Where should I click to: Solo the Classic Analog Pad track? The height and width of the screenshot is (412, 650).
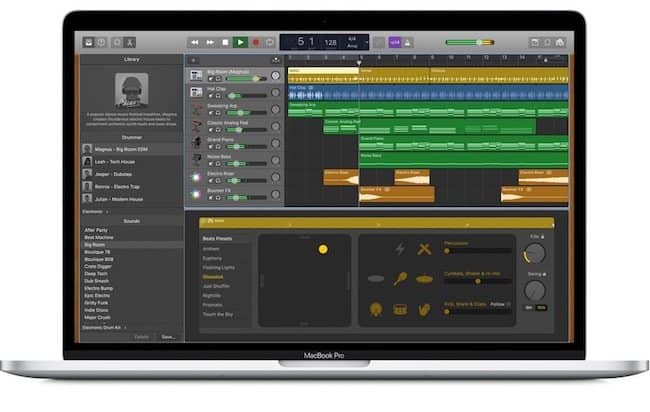click(218, 130)
